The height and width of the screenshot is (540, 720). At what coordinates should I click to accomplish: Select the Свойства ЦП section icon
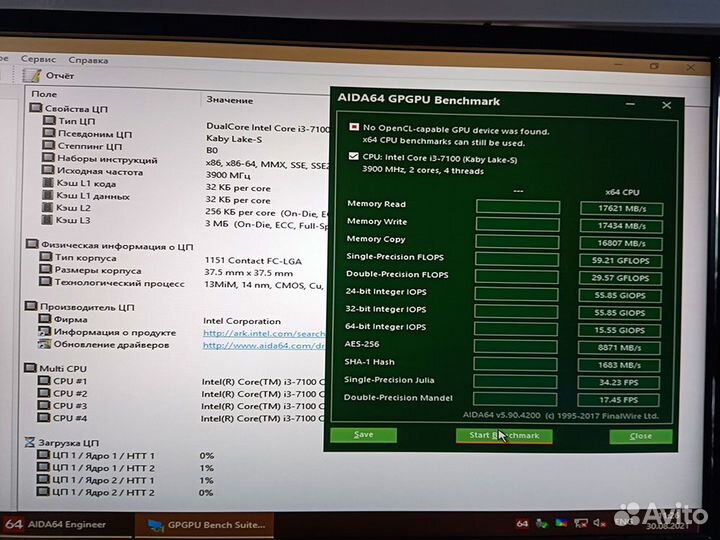tap(35, 108)
